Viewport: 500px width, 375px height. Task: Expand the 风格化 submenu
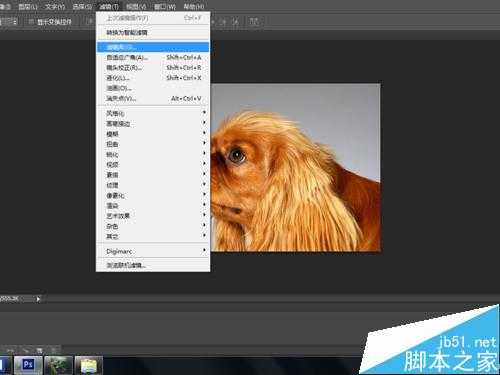coord(153,113)
